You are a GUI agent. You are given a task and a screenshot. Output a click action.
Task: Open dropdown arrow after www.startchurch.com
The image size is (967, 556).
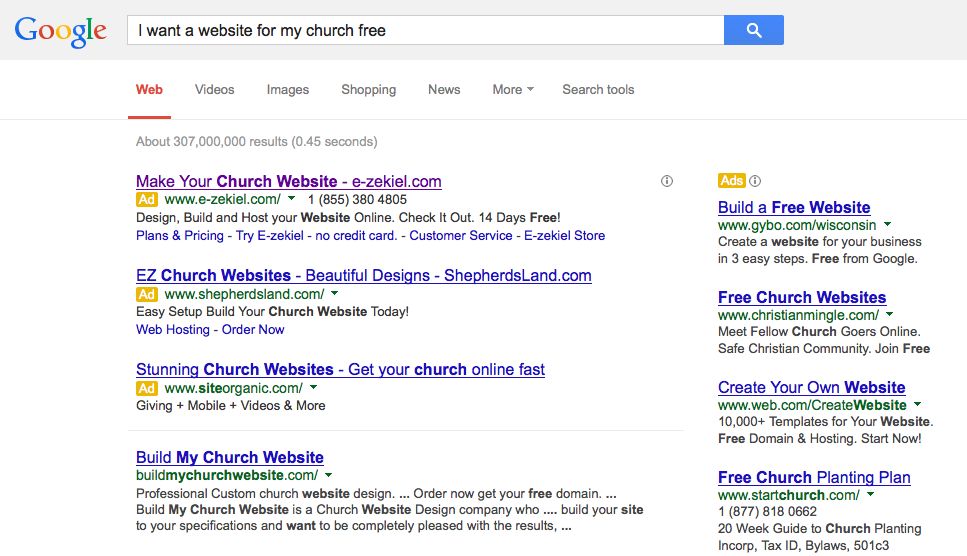pyautogui.click(x=870, y=494)
